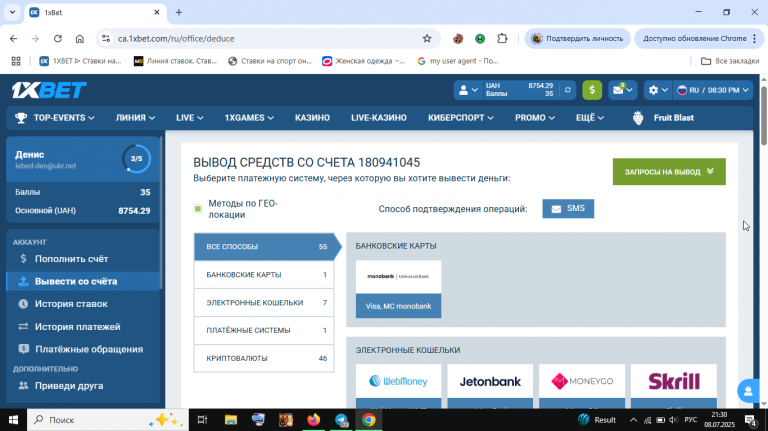Click Подтвердить личность button
Viewport: 768px width, 431px height.
click(578, 39)
